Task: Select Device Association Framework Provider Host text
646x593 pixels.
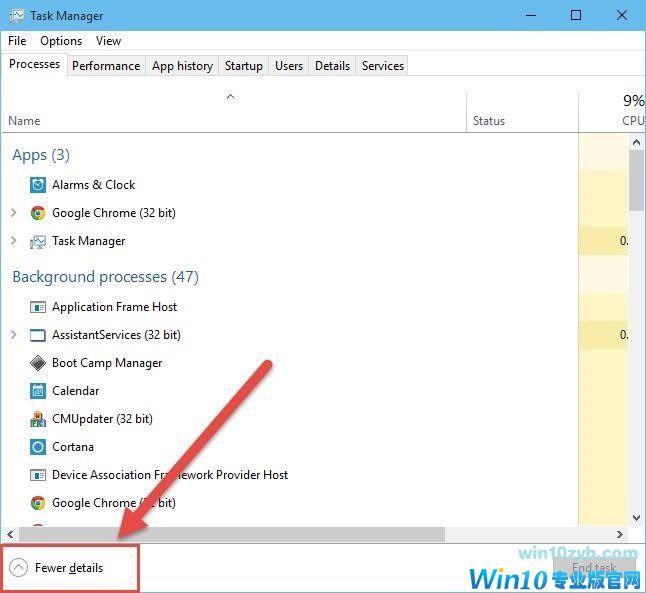Action: pyautogui.click(x=170, y=475)
